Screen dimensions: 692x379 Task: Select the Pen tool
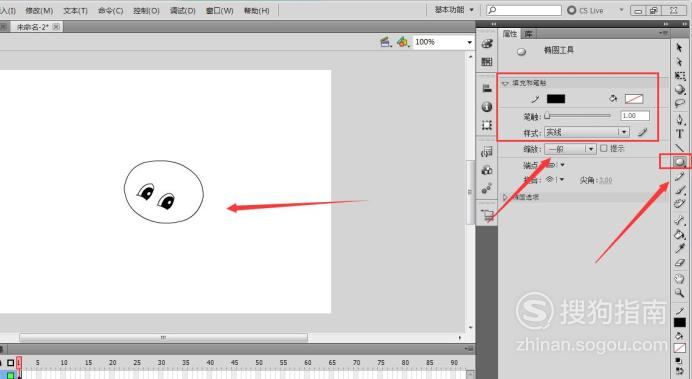(x=680, y=119)
